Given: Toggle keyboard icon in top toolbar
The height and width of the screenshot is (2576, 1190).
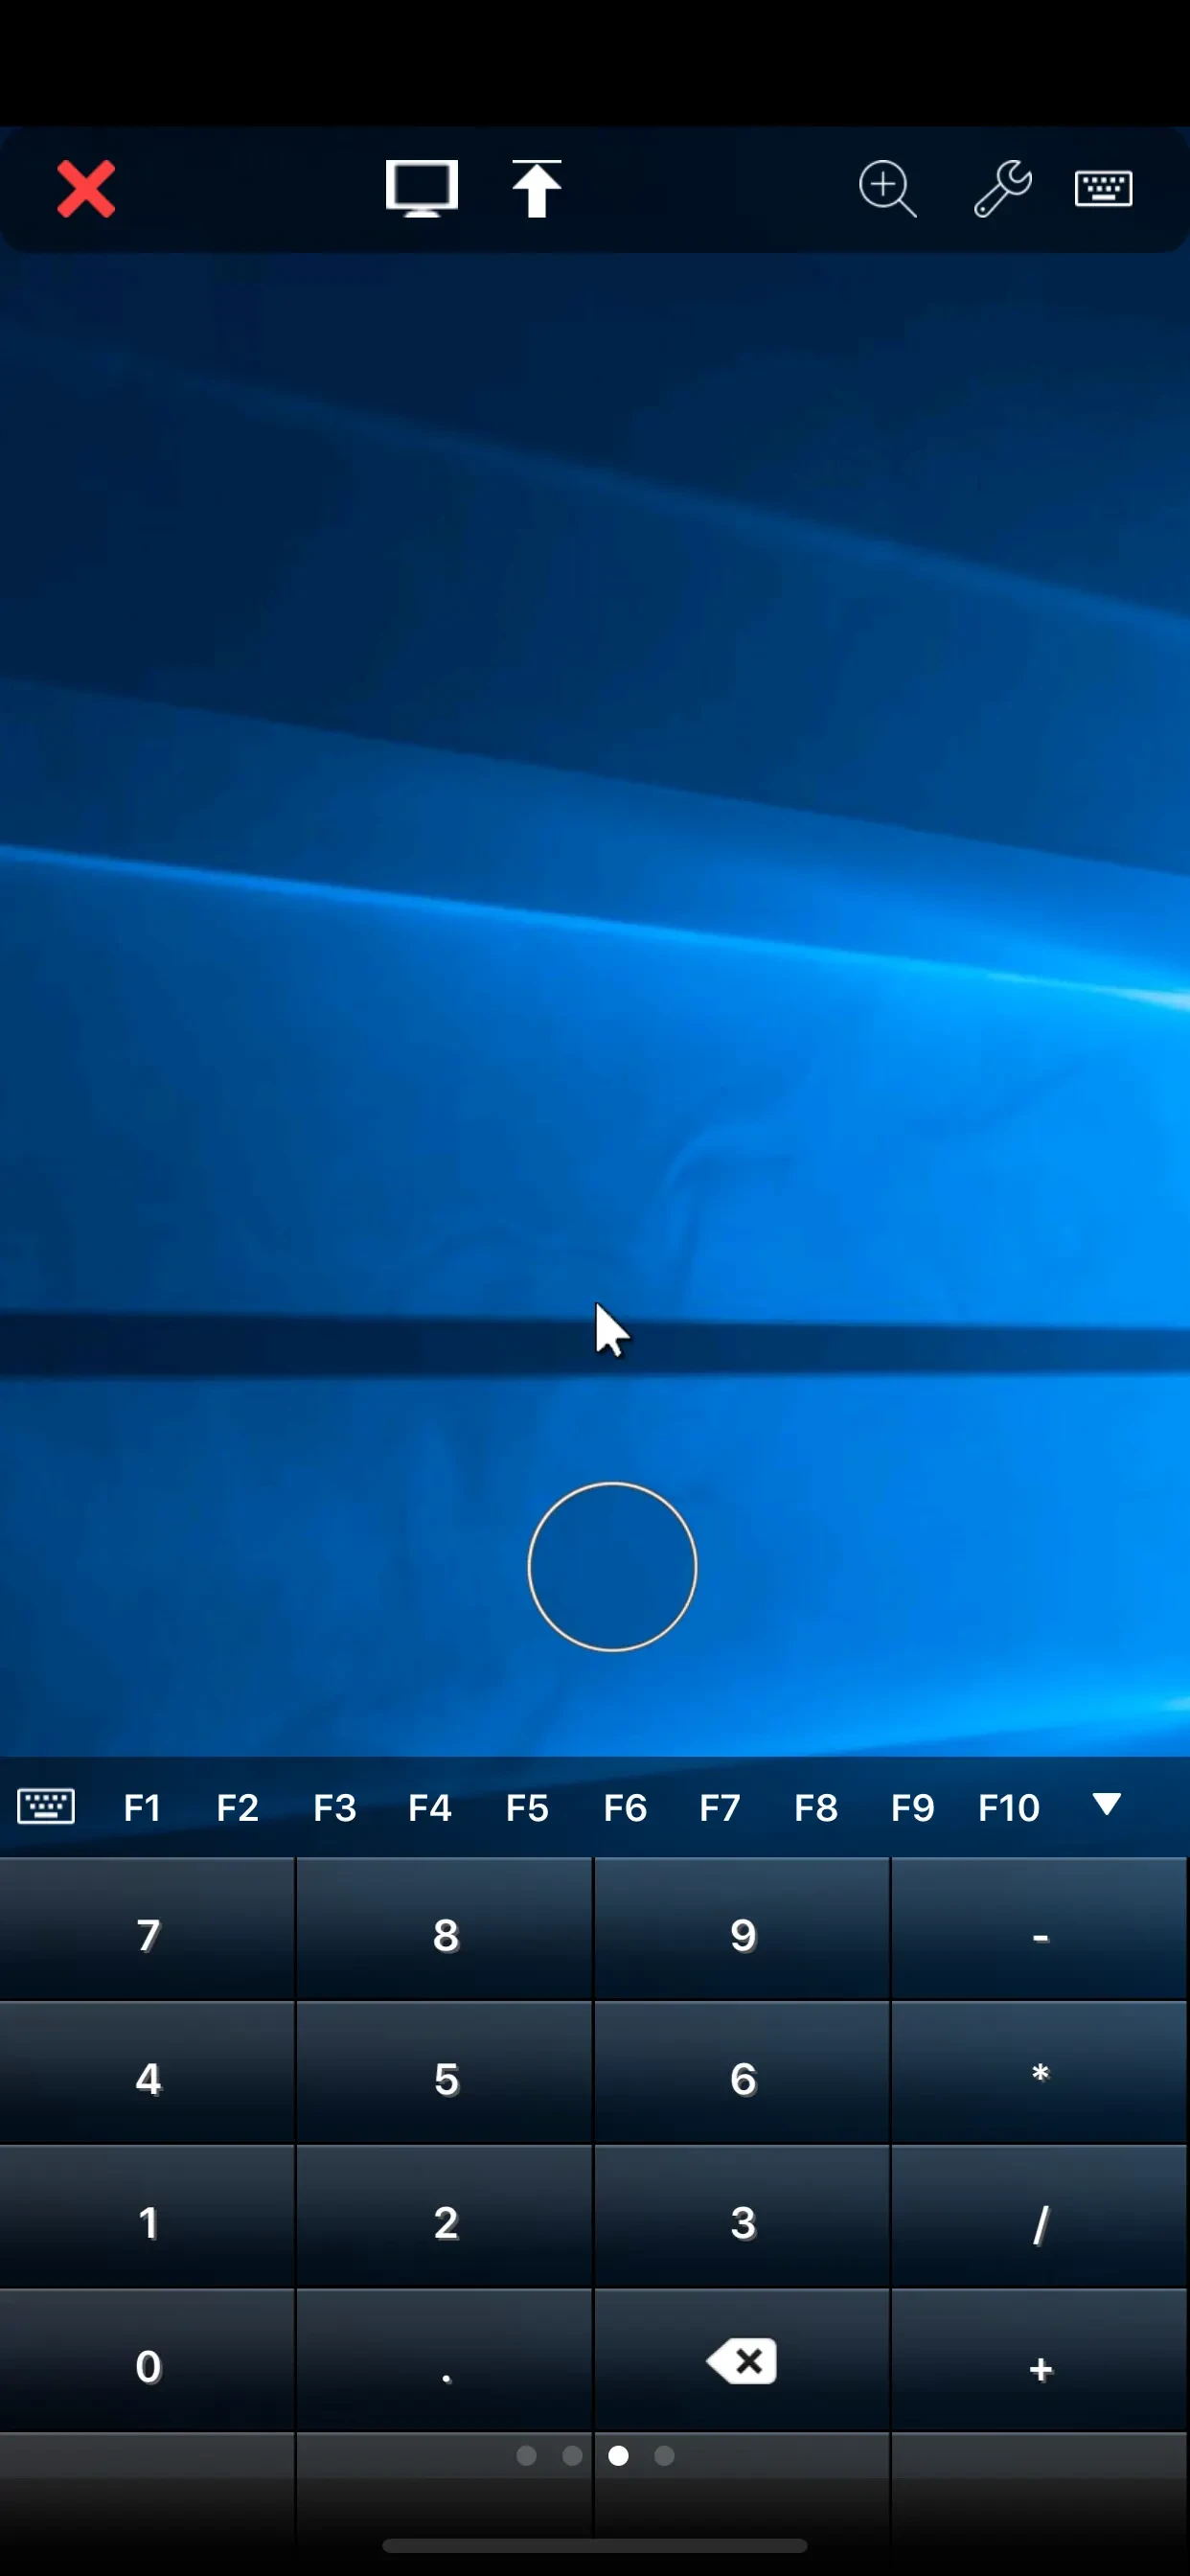Looking at the screenshot, I should tap(1103, 188).
